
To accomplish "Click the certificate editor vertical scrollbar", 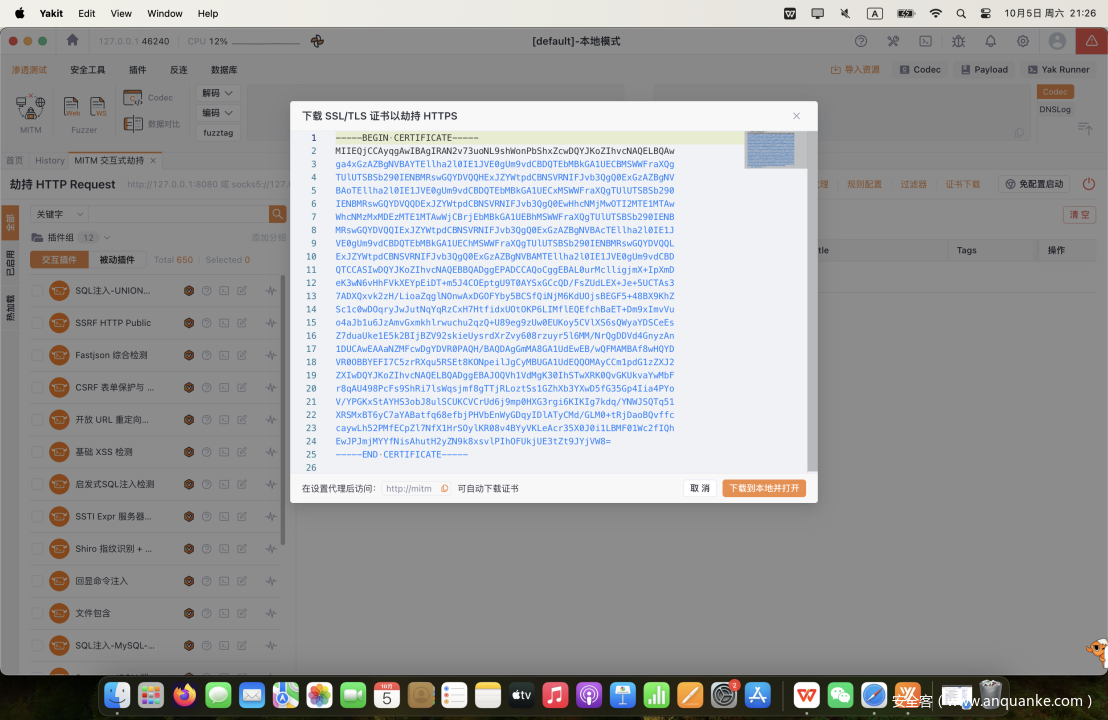I will 812,301.
